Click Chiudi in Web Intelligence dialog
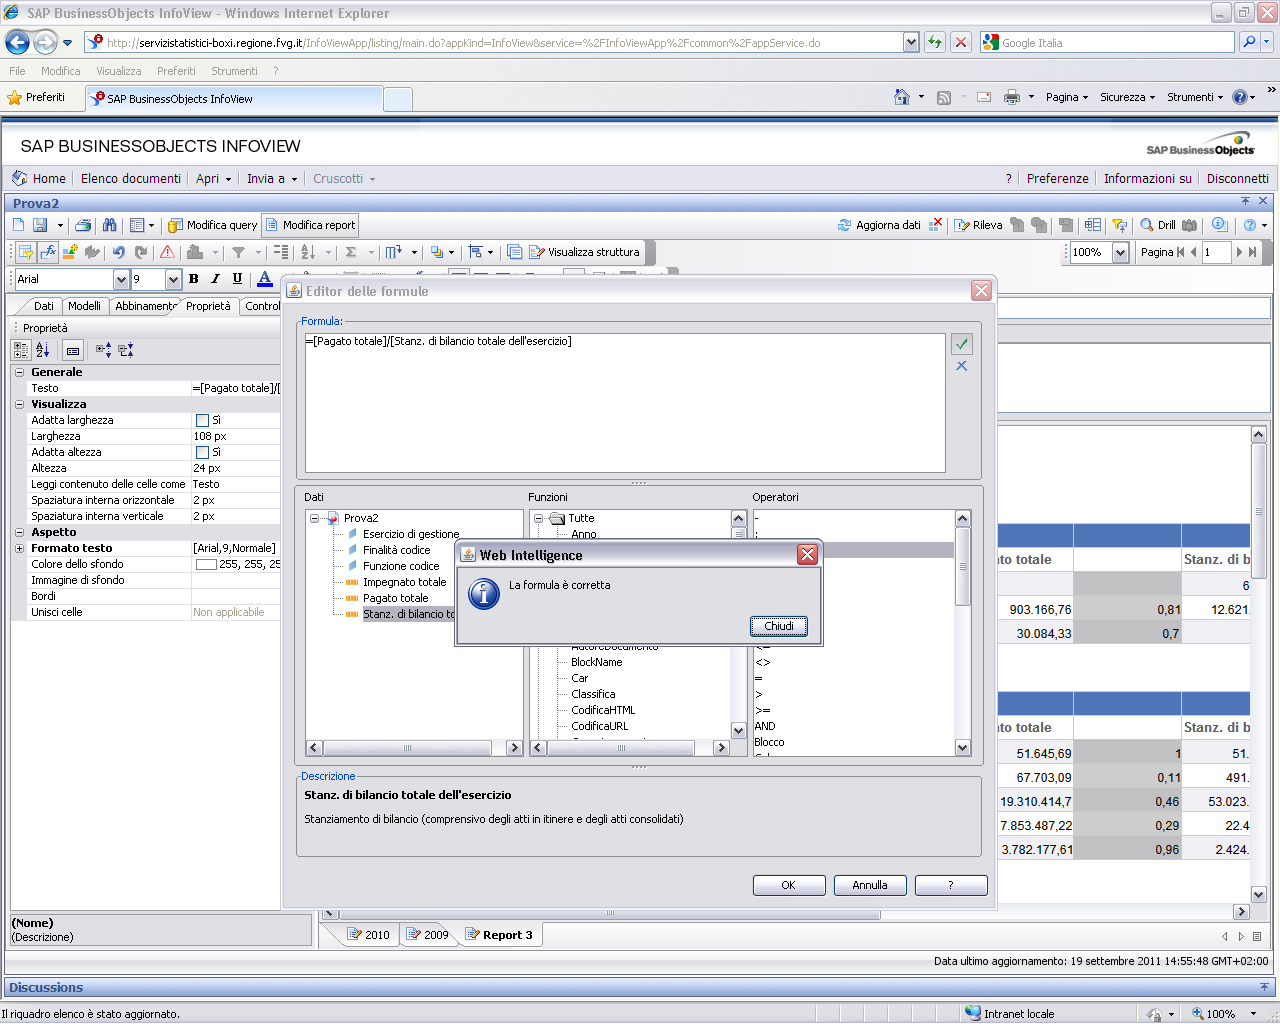 (x=779, y=626)
